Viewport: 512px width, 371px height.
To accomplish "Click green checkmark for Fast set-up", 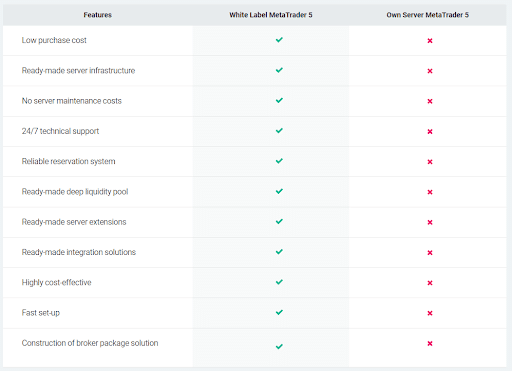I will click(279, 312).
